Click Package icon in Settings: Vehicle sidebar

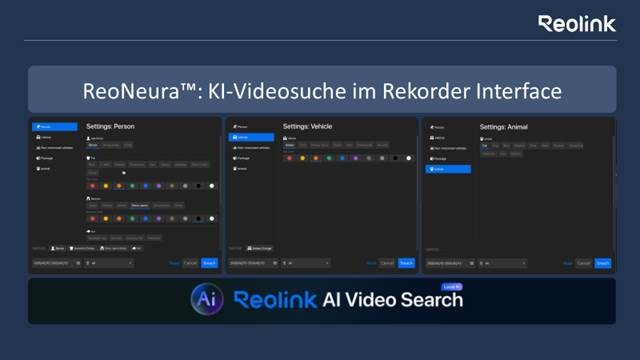(235, 158)
